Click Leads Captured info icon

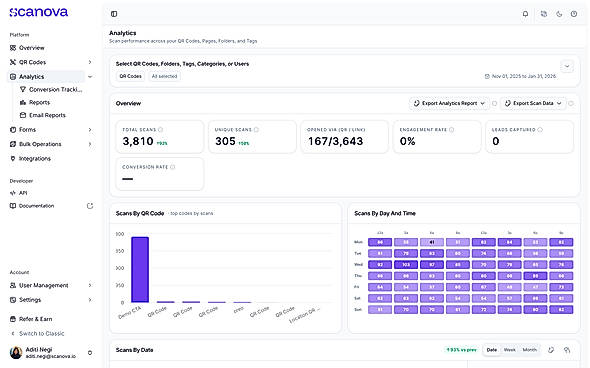pos(540,129)
